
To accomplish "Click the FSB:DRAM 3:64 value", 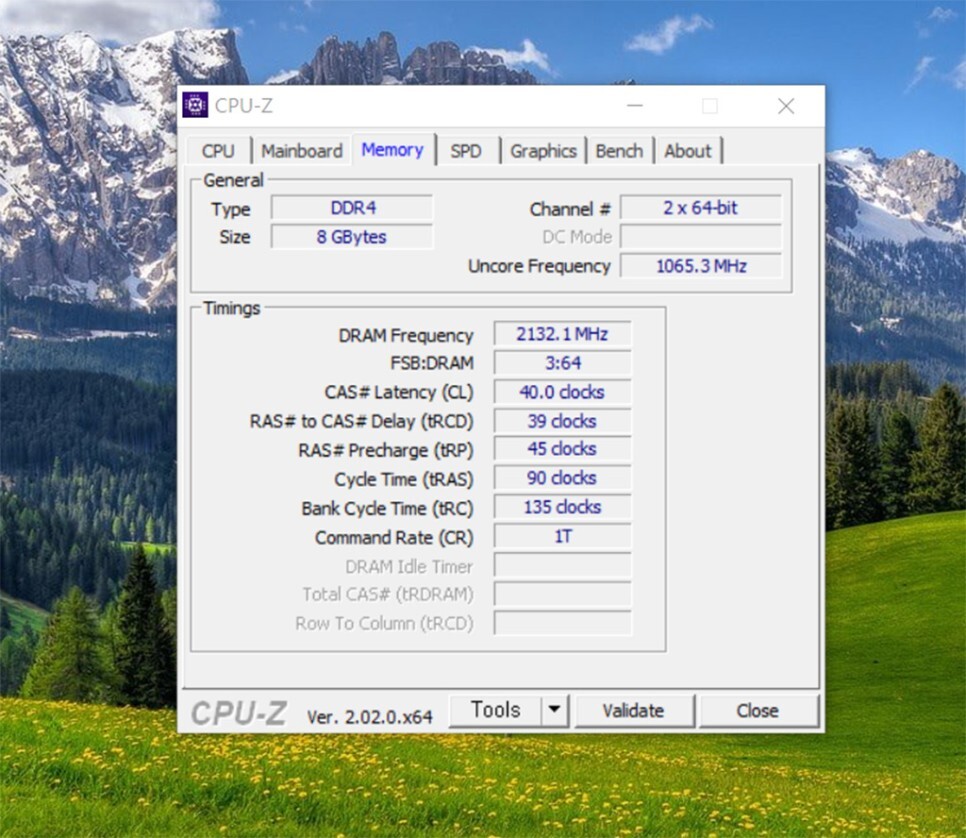I will (x=562, y=363).
